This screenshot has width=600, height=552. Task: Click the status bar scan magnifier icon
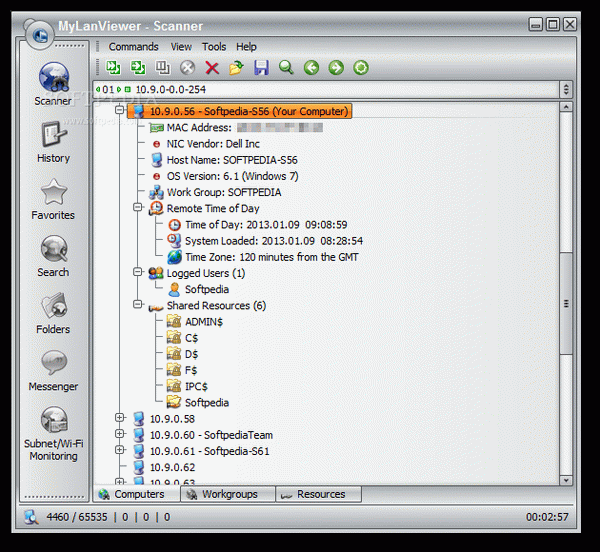31,517
